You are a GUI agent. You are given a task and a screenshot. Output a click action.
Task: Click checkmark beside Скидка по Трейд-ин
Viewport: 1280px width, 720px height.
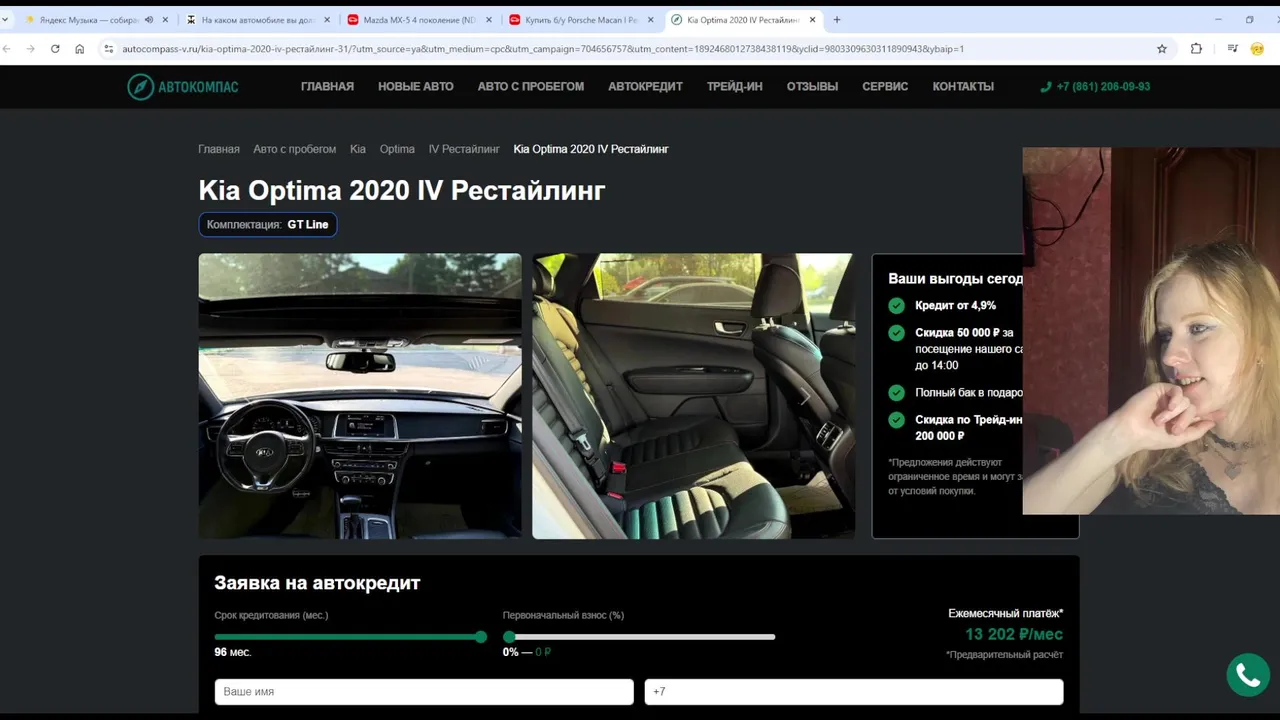(897, 420)
